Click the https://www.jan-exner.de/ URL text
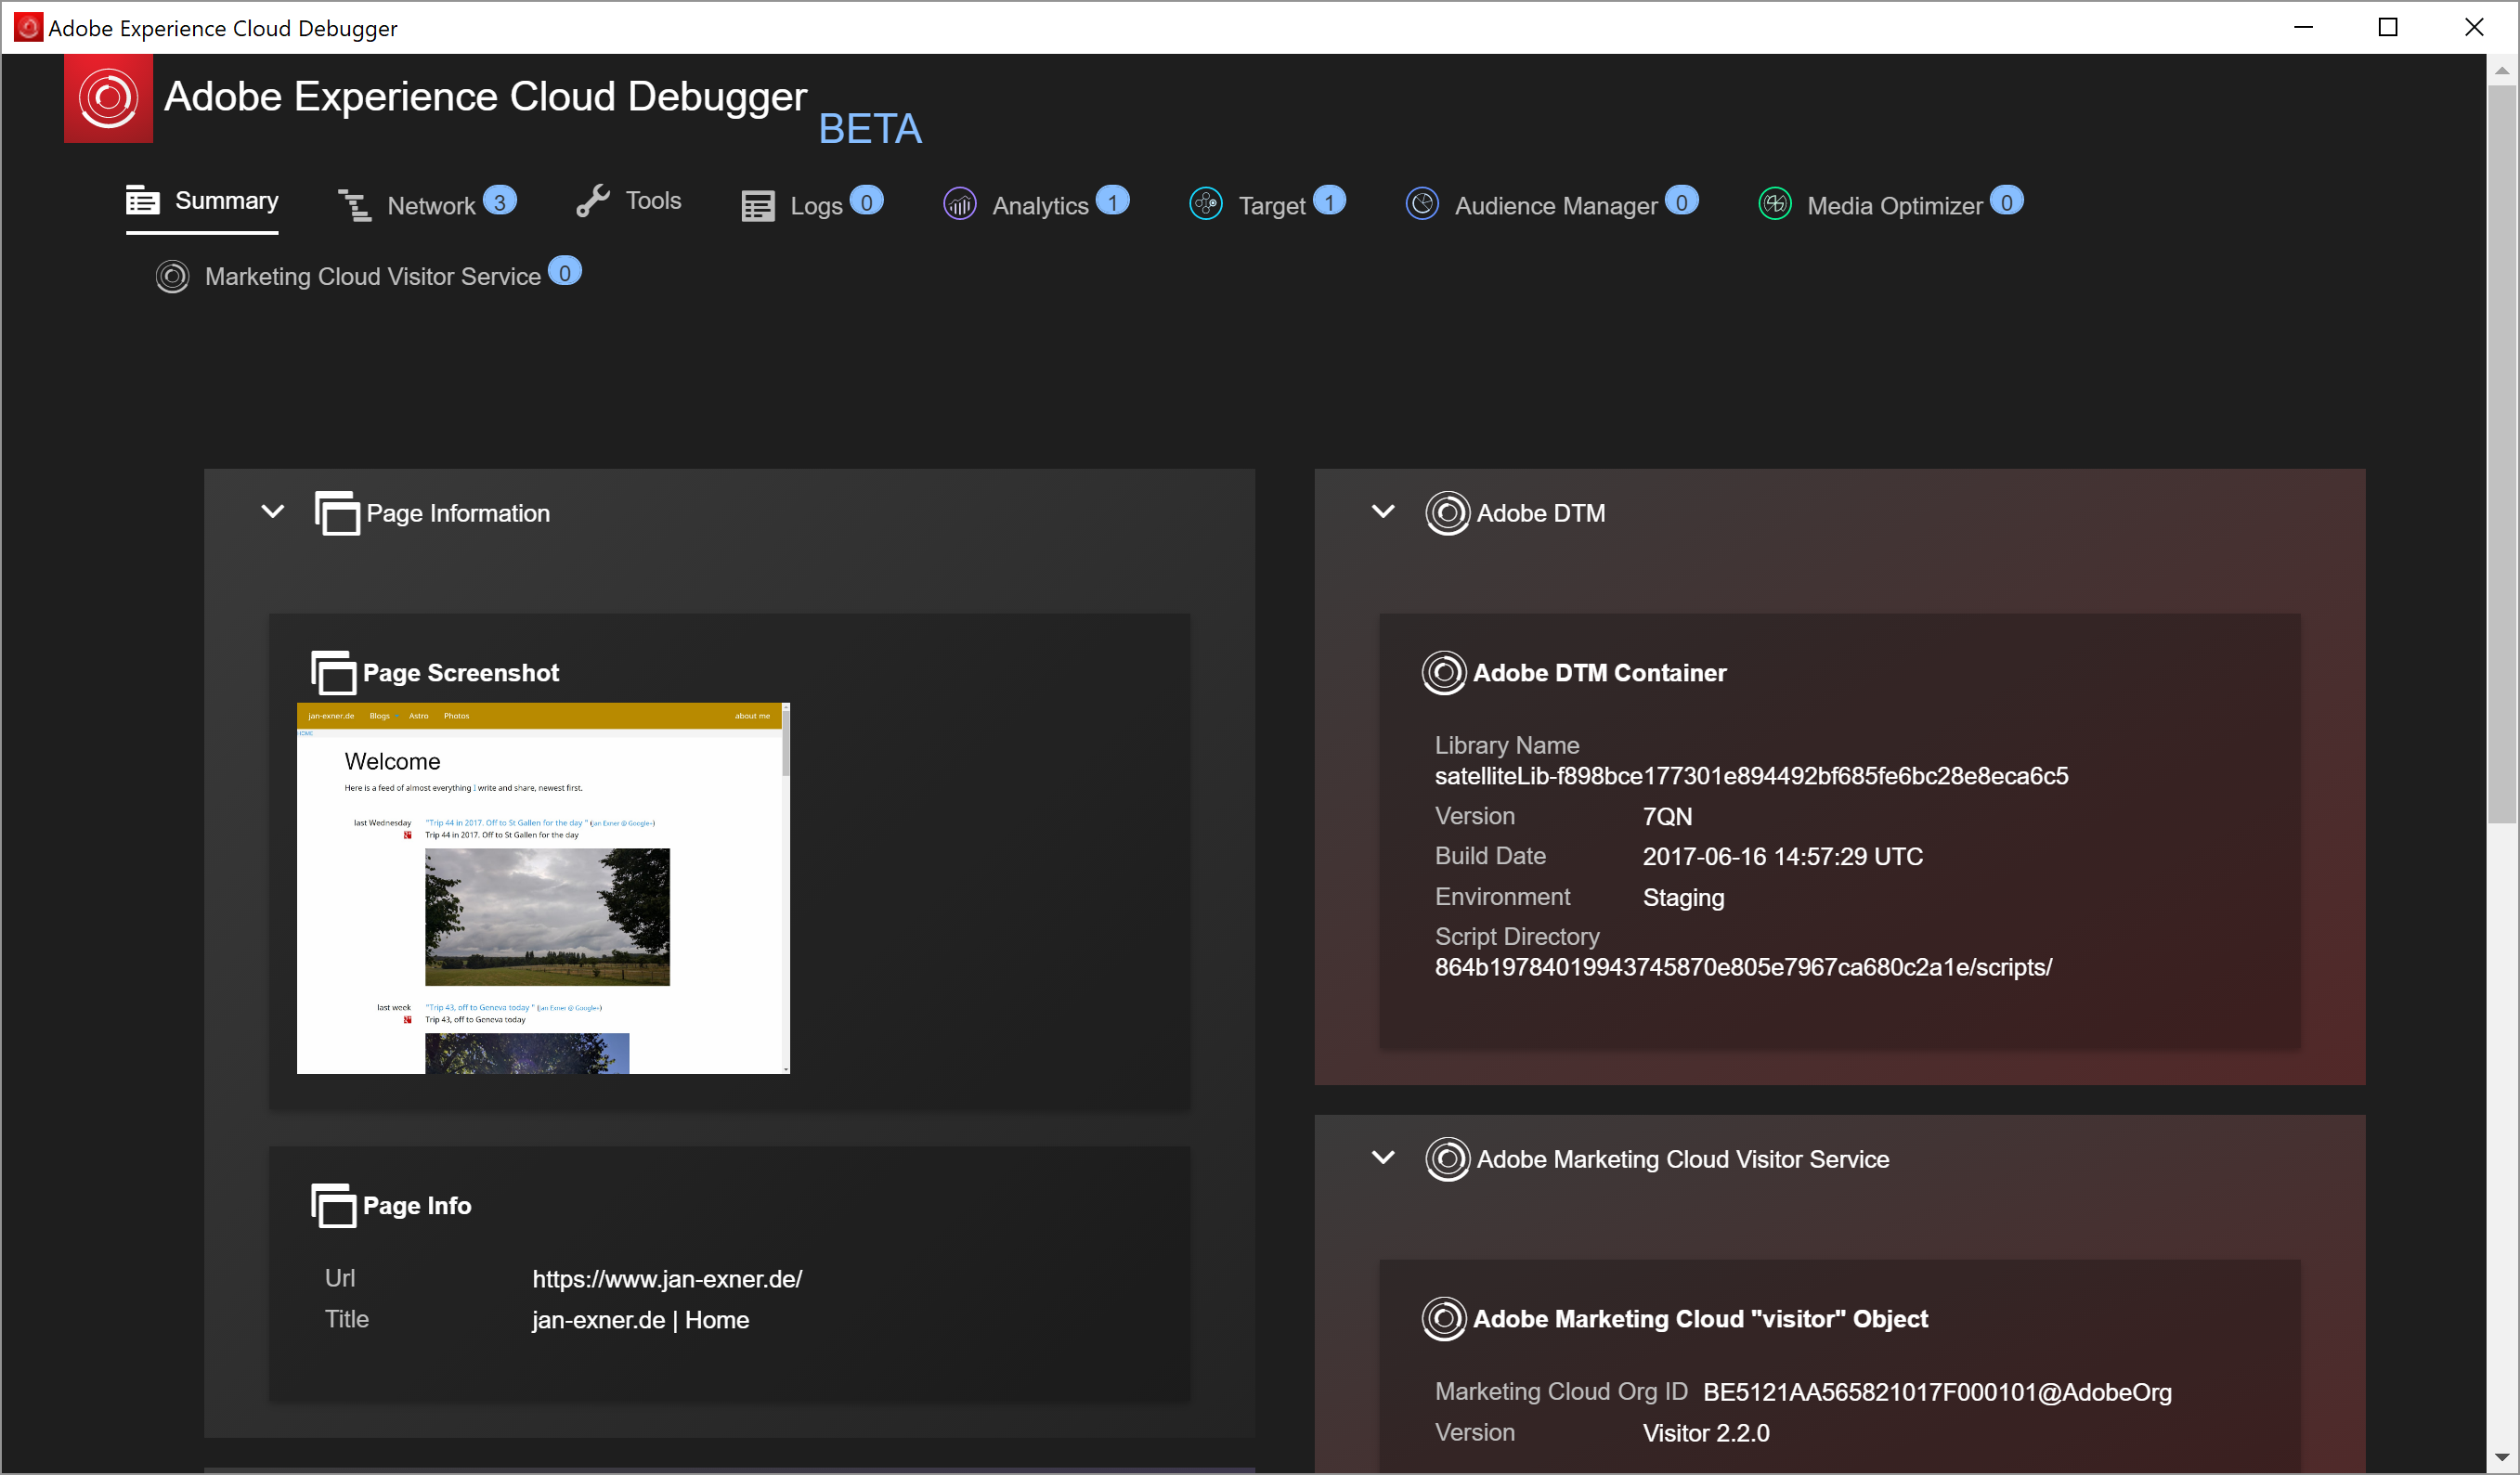The height and width of the screenshot is (1475, 2520). [x=667, y=1279]
